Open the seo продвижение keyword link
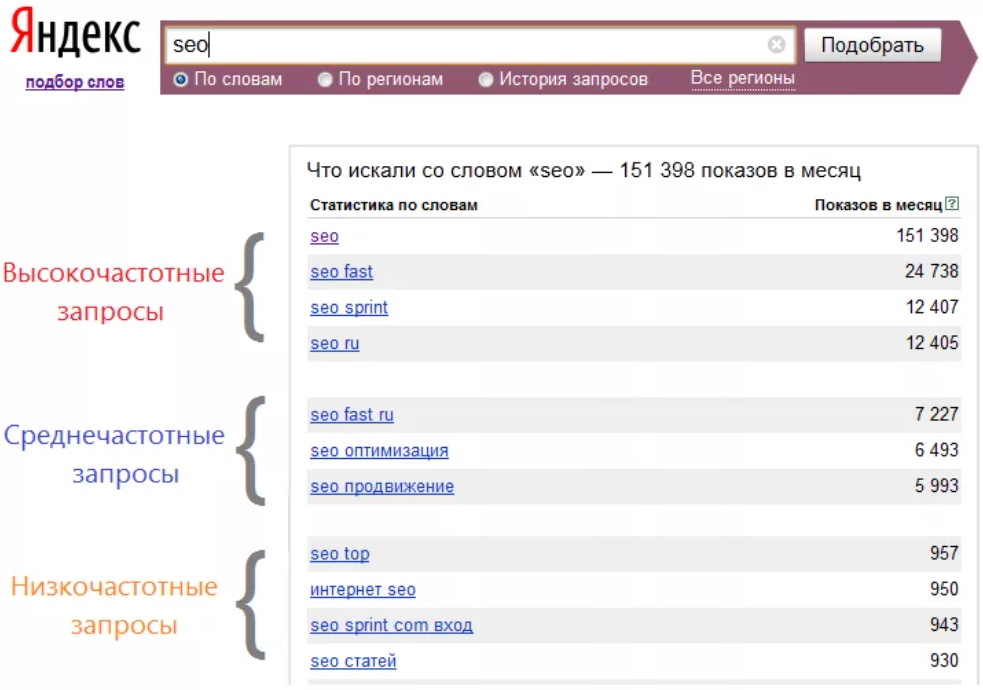 coord(381,486)
